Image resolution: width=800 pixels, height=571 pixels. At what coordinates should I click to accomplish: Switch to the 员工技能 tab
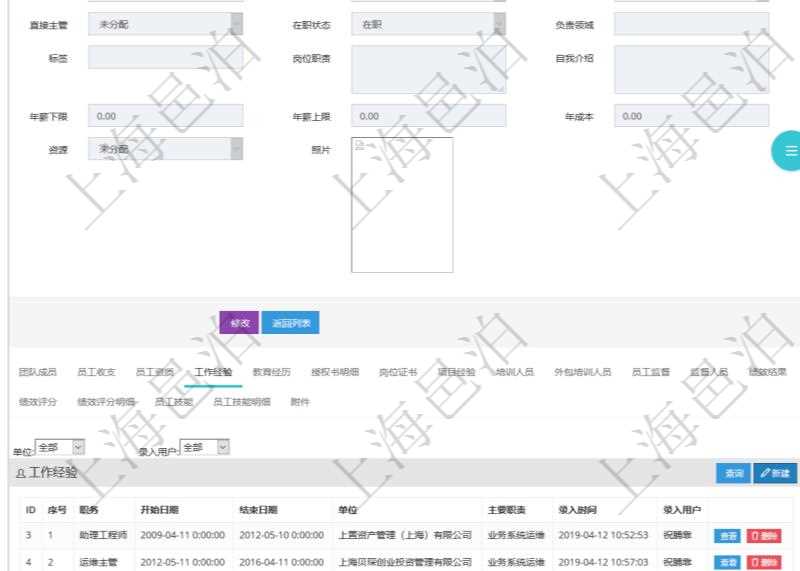(173, 402)
